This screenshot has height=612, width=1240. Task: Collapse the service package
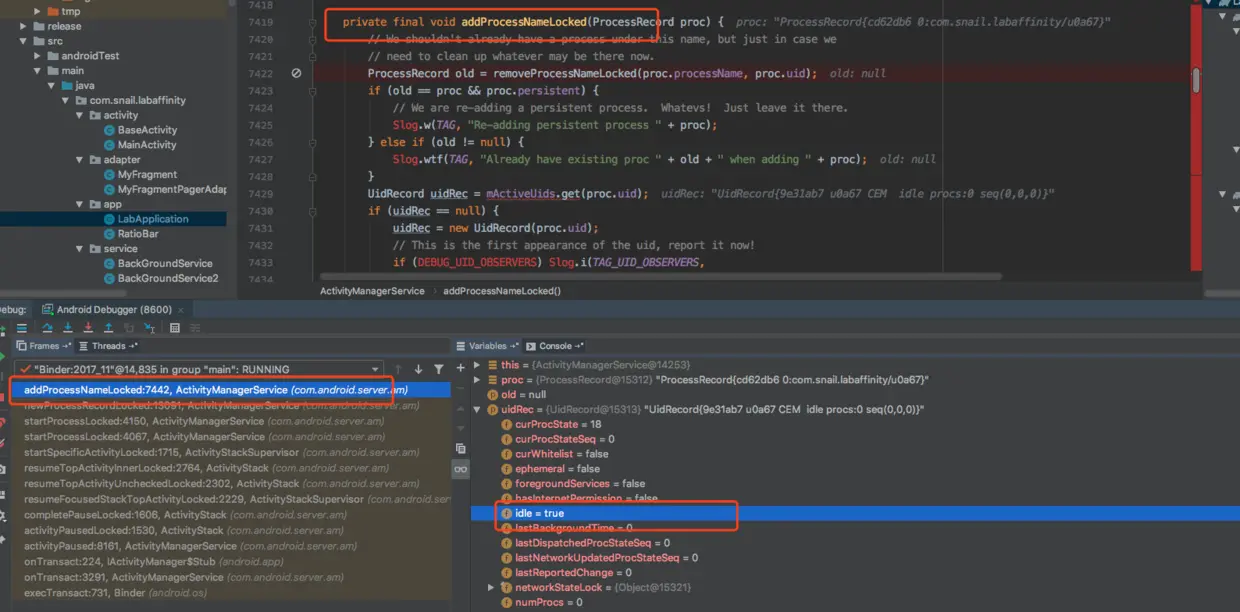(x=80, y=248)
